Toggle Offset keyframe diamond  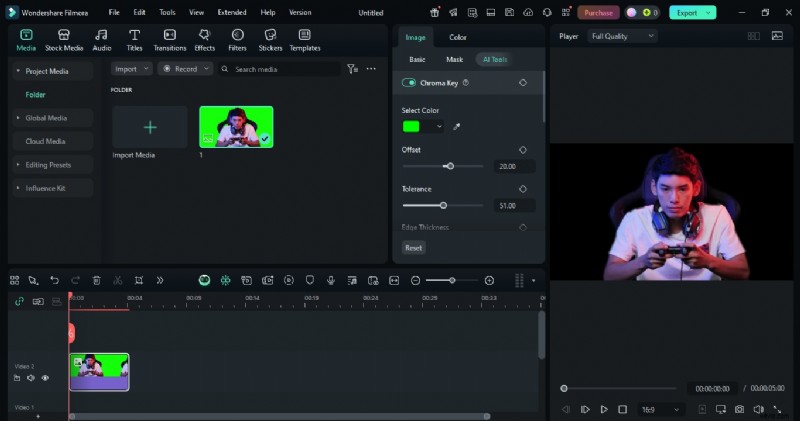[523, 150]
